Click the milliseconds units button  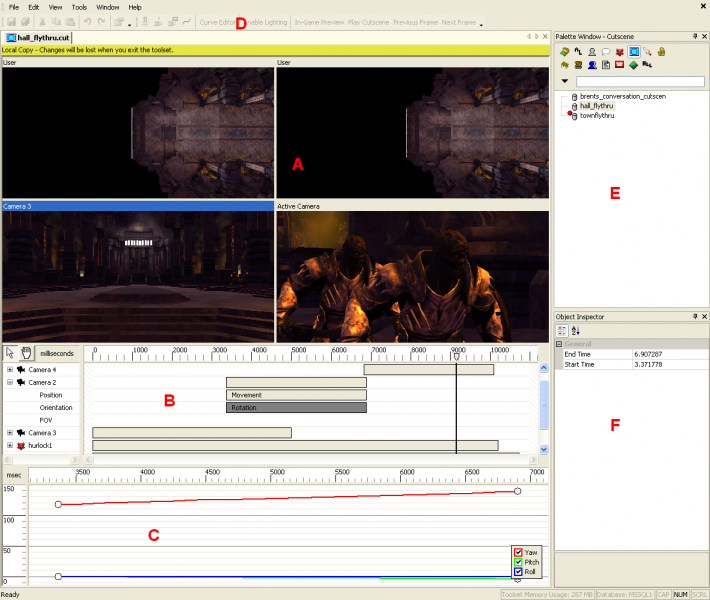click(59, 353)
